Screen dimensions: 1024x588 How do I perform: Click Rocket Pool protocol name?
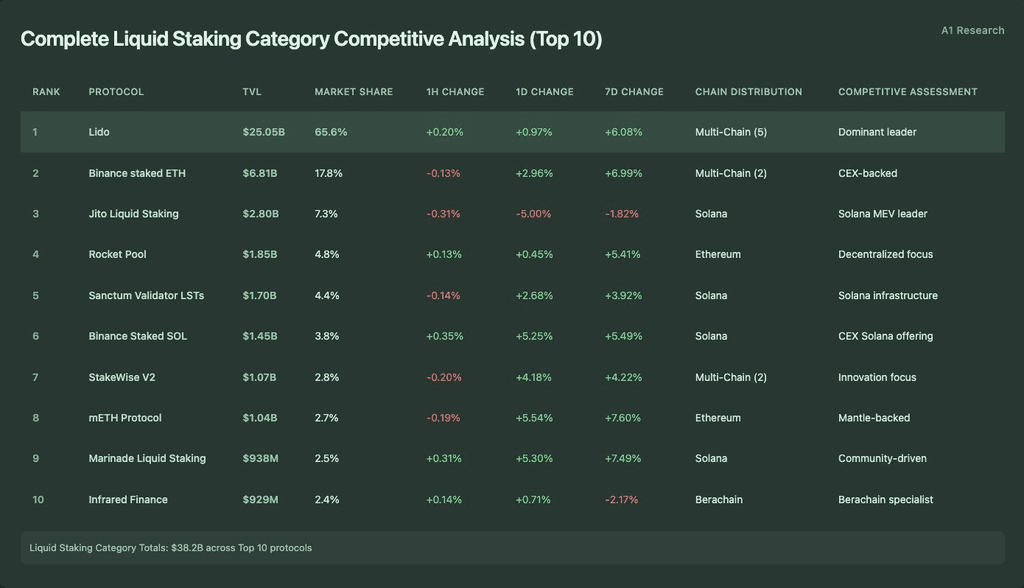point(118,254)
